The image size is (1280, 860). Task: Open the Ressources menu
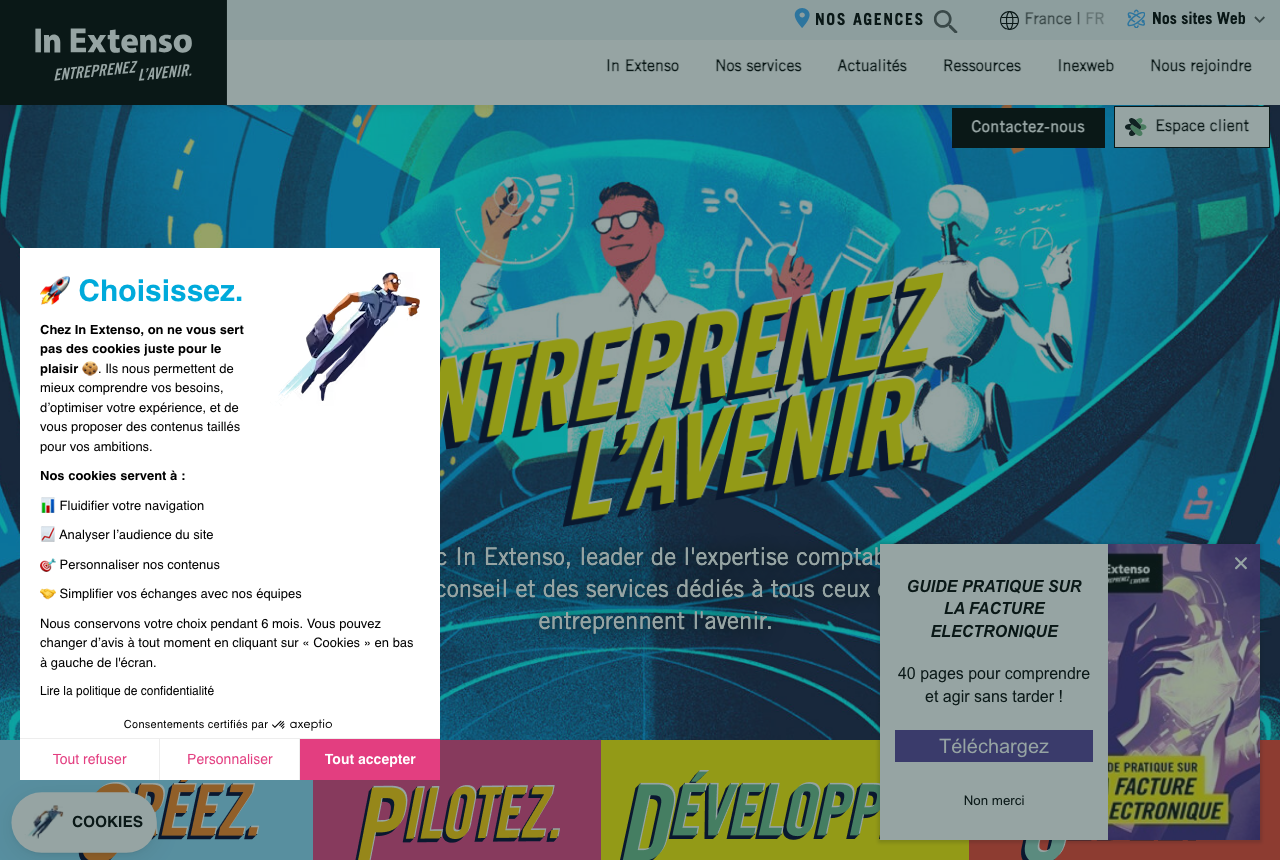(x=982, y=66)
